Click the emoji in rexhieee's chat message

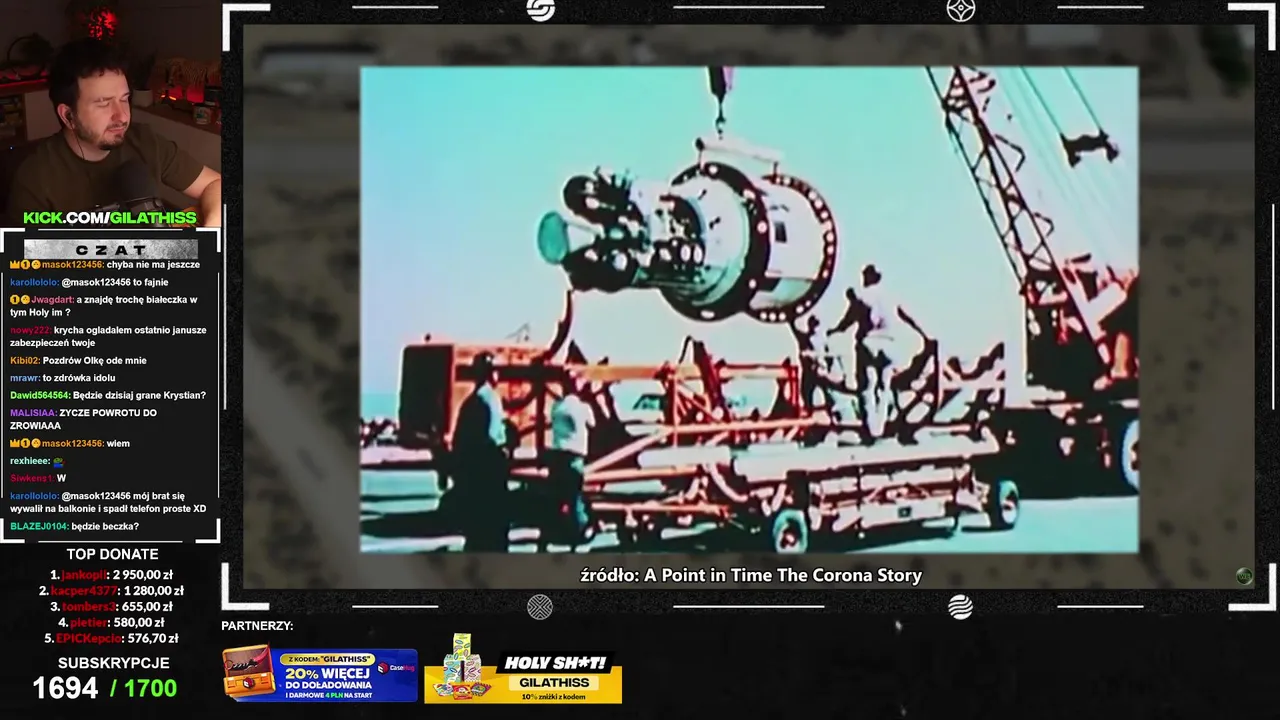pos(59,461)
